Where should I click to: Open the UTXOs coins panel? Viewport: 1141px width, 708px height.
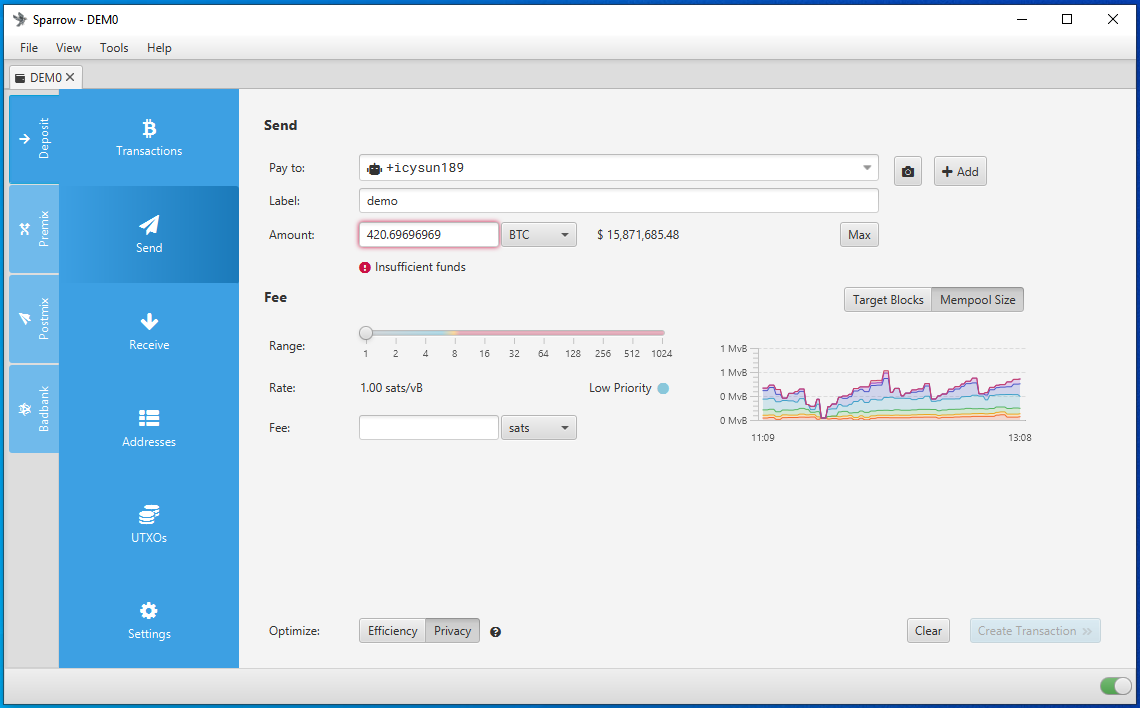tap(148, 524)
